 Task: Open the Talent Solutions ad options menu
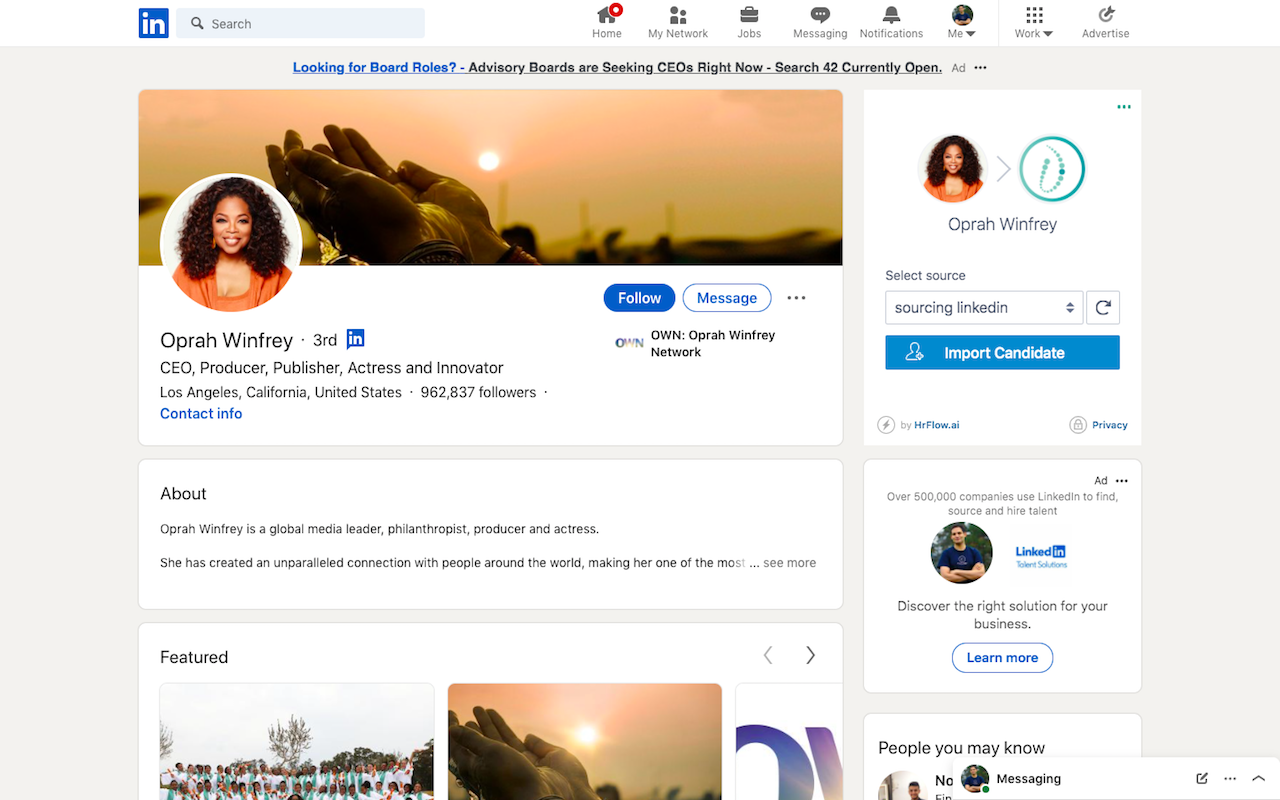[x=1122, y=481]
